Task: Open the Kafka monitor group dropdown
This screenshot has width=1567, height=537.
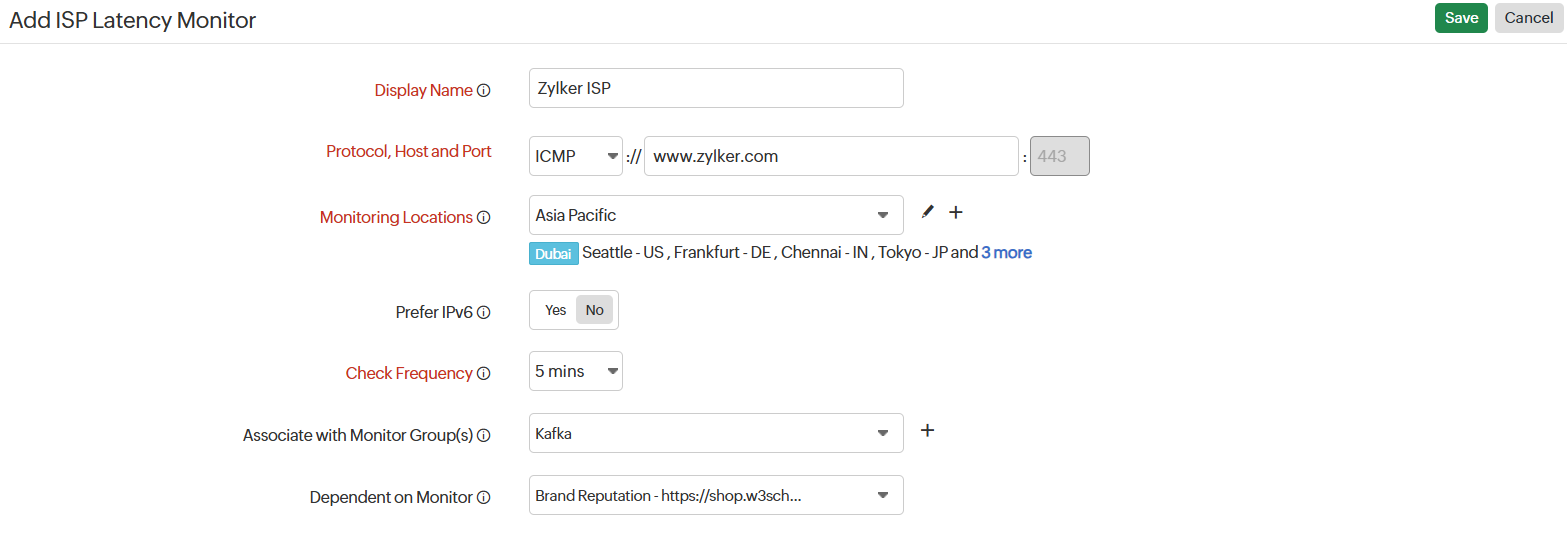Action: coord(715,434)
